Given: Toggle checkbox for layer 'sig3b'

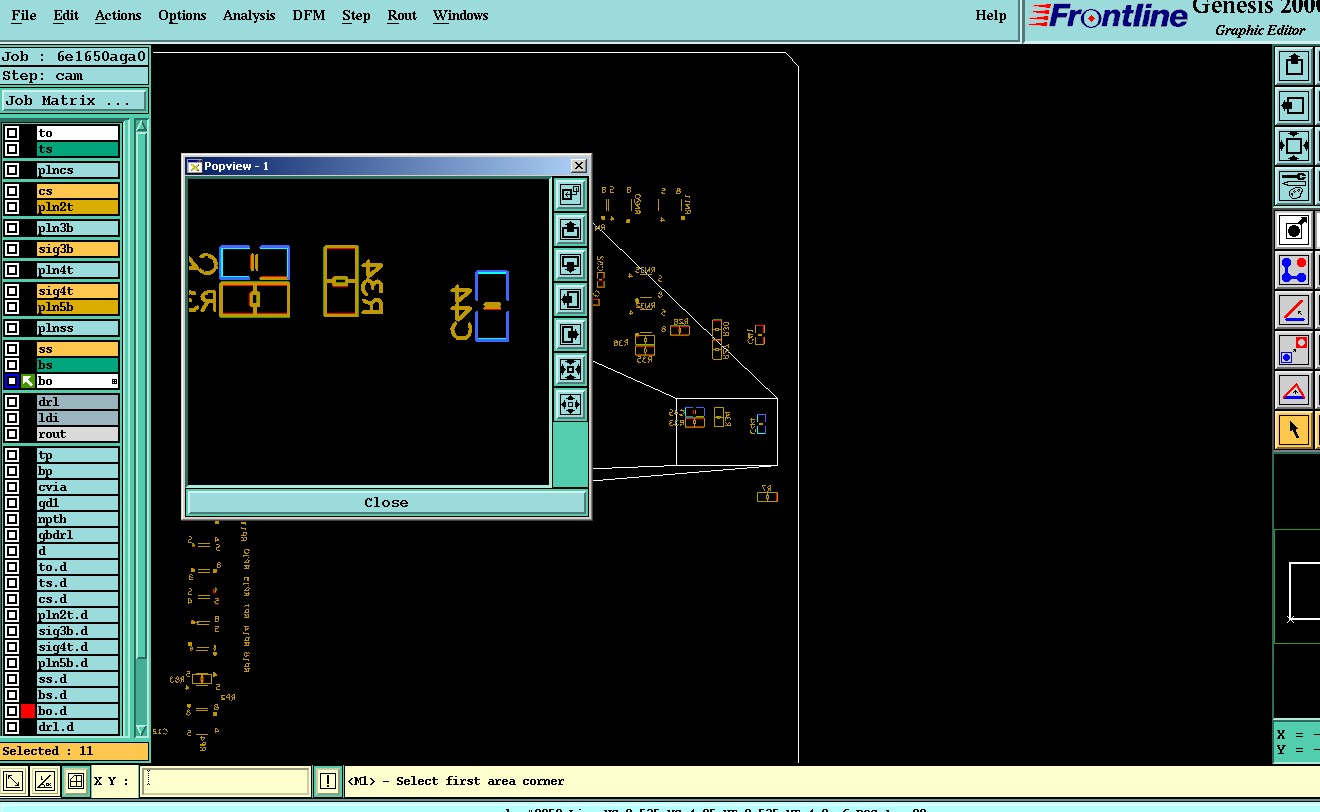Looking at the screenshot, I should (12, 249).
